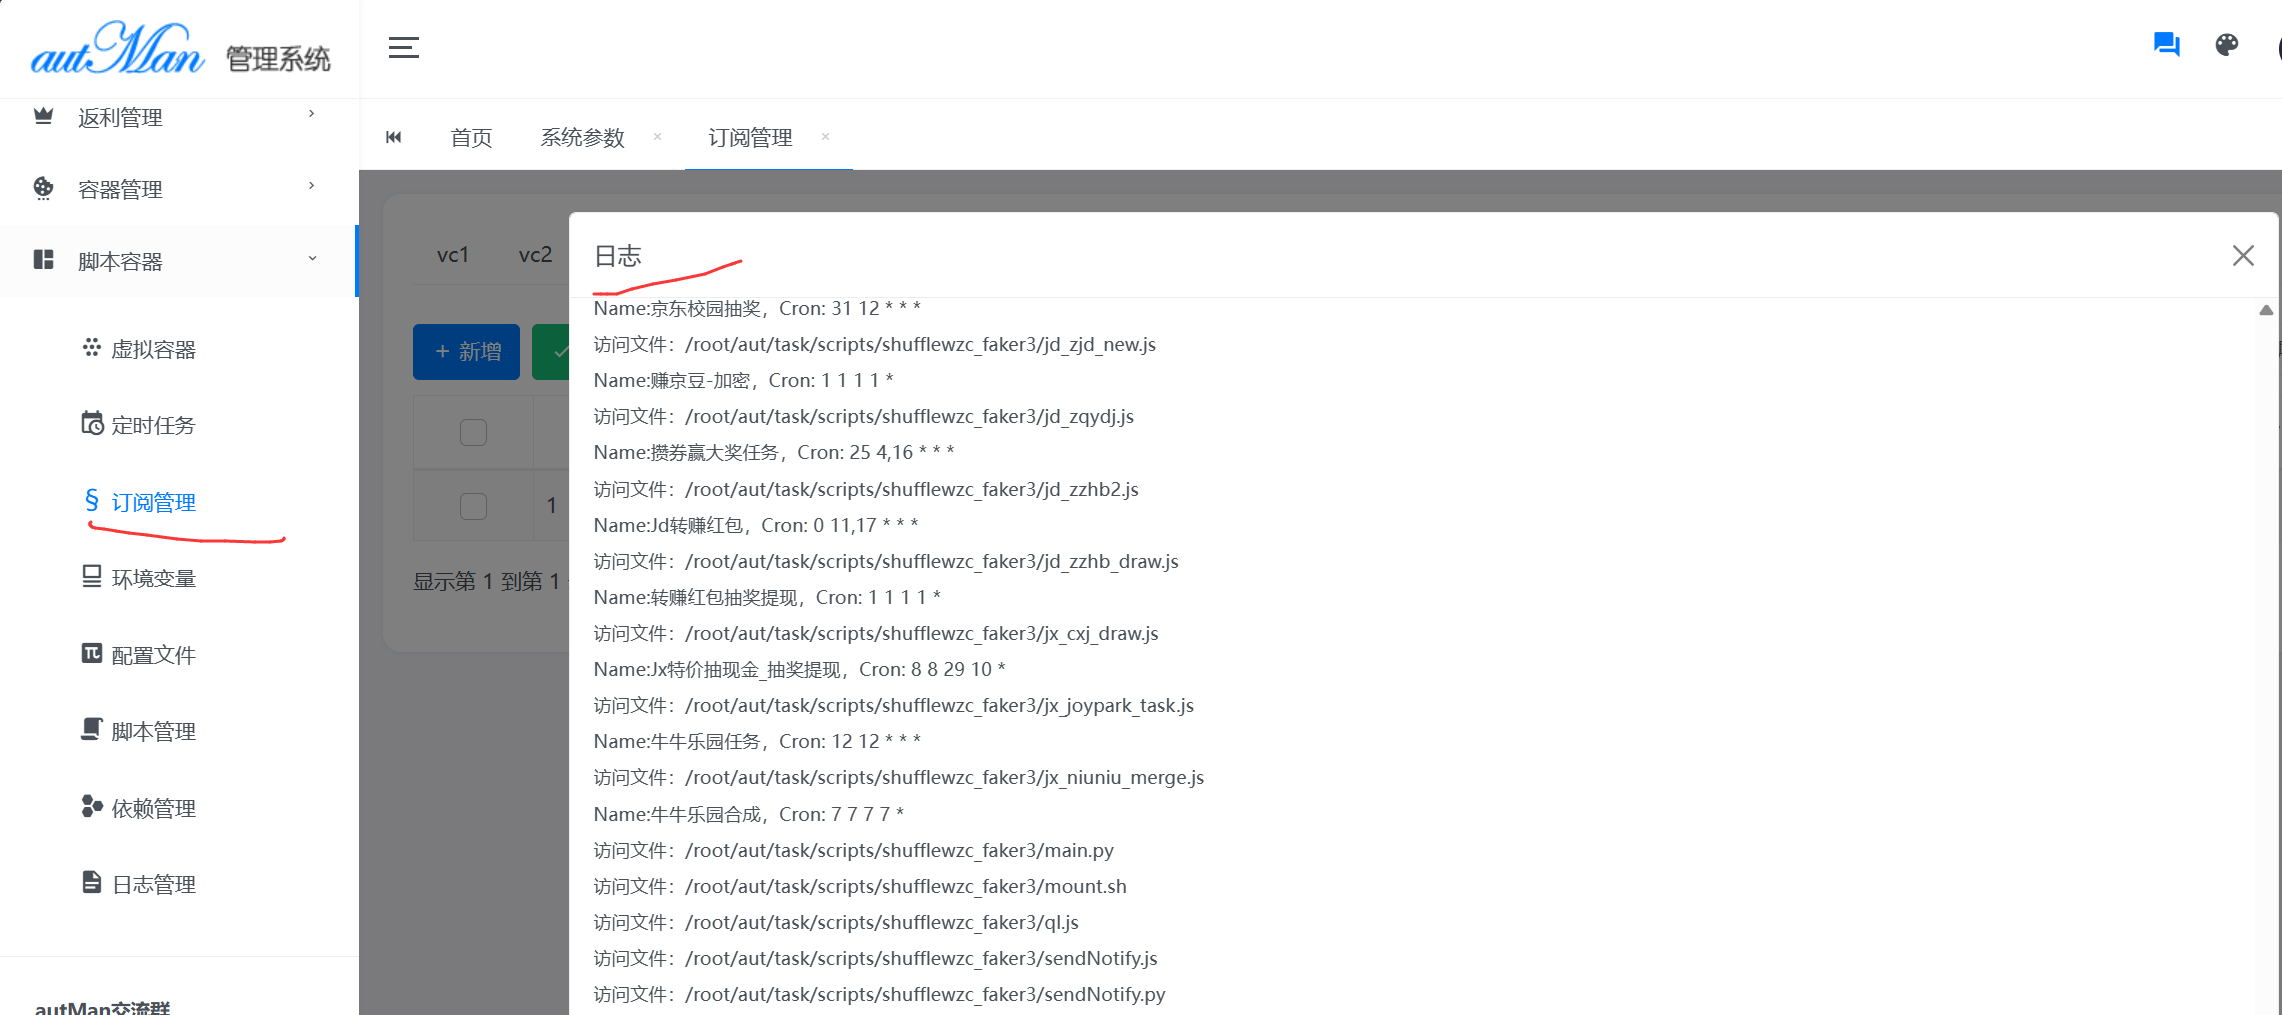Image resolution: width=2282 pixels, height=1015 pixels.
Task: Click the log scrollbar up arrow
Action: coord(2266,310)
